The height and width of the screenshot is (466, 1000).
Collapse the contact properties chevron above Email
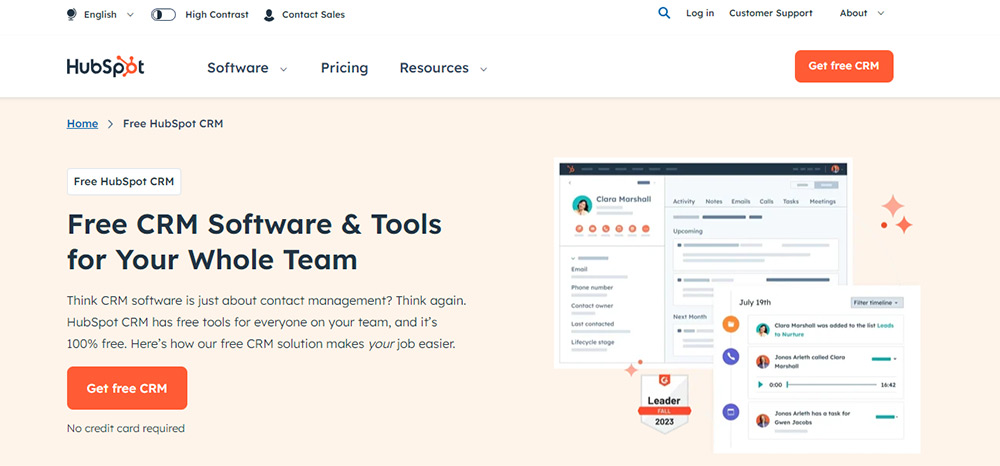573,258
